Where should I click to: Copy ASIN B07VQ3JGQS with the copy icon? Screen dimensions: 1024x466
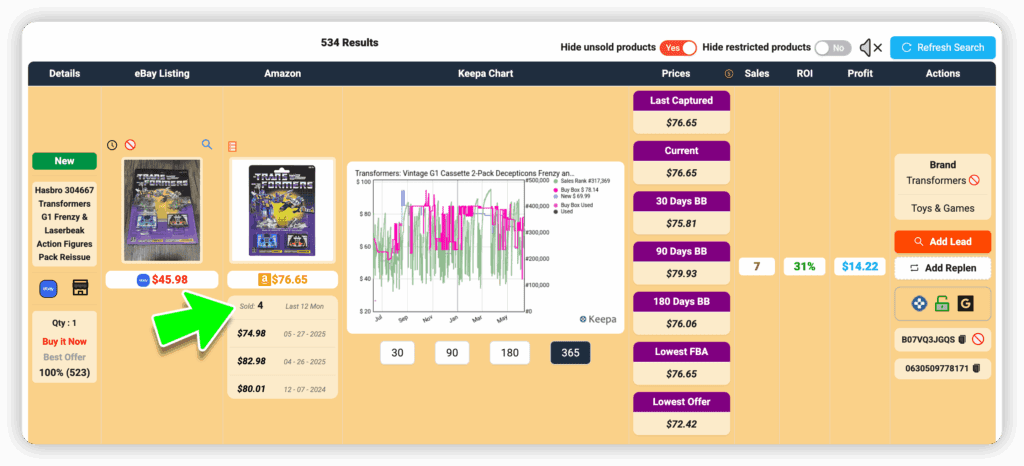tap(962, 339)
